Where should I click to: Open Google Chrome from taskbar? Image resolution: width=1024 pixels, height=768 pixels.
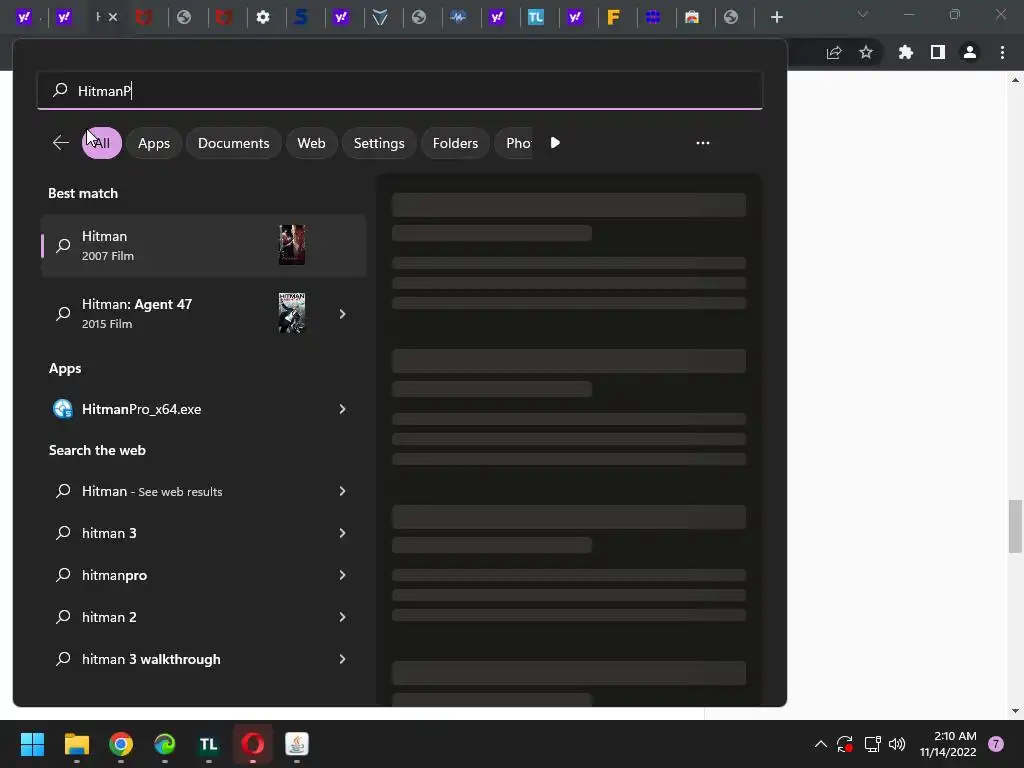pos(121,744)
